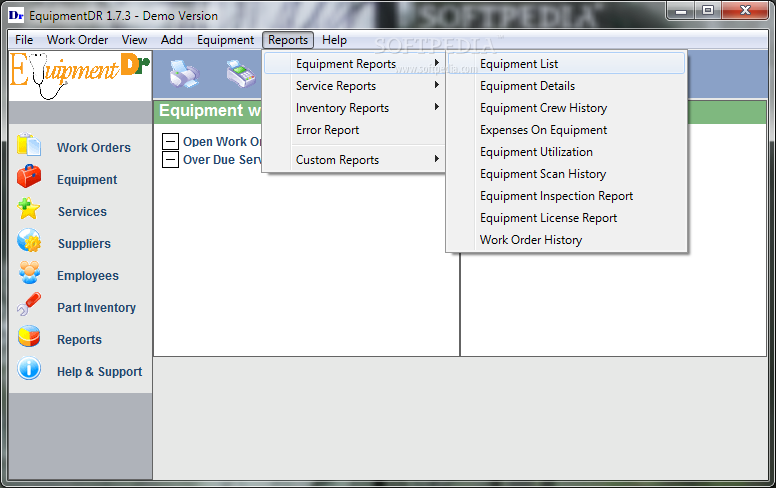Image resolution: width=776 pixels, height=488 pixels.
Task: Choose Equipment Inspection Report
Action: click(566, 195)
